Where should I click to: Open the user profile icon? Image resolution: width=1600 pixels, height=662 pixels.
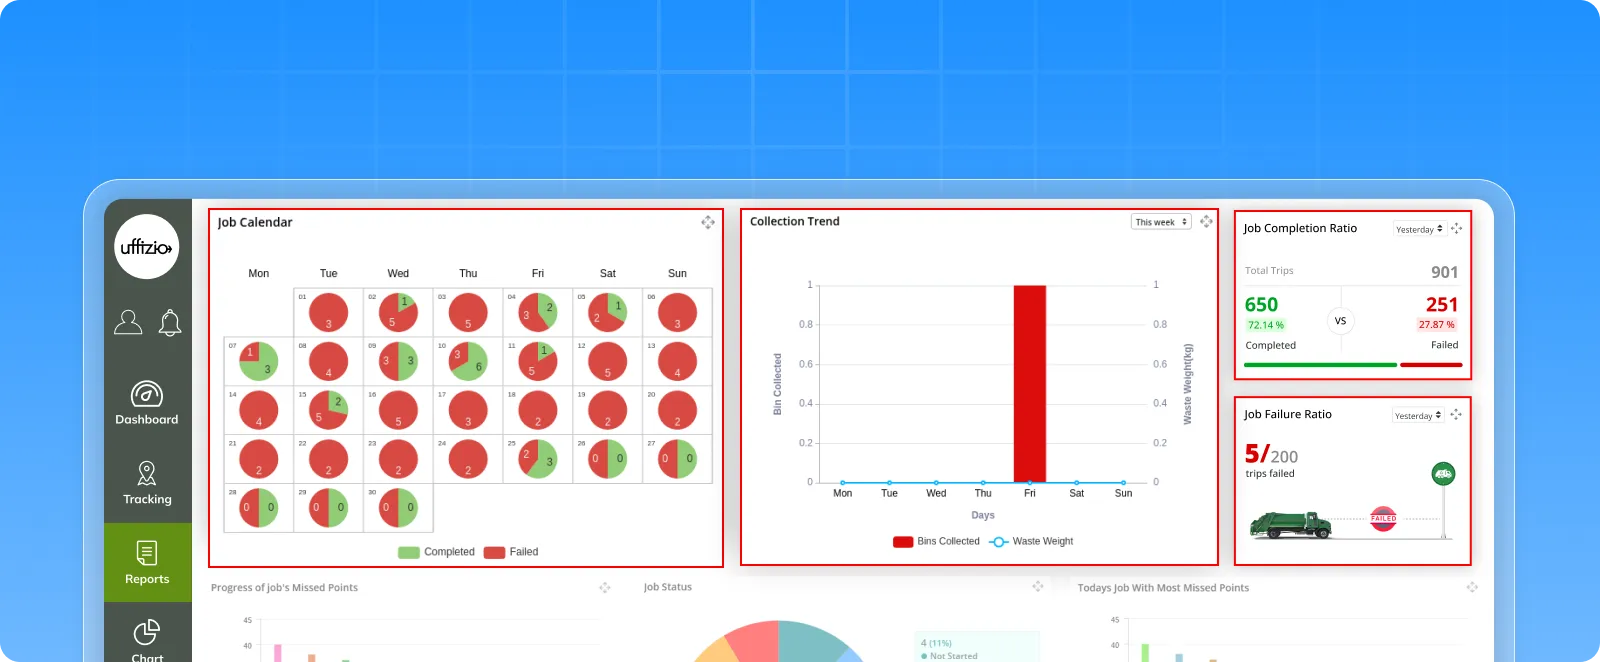pos(128,322)
